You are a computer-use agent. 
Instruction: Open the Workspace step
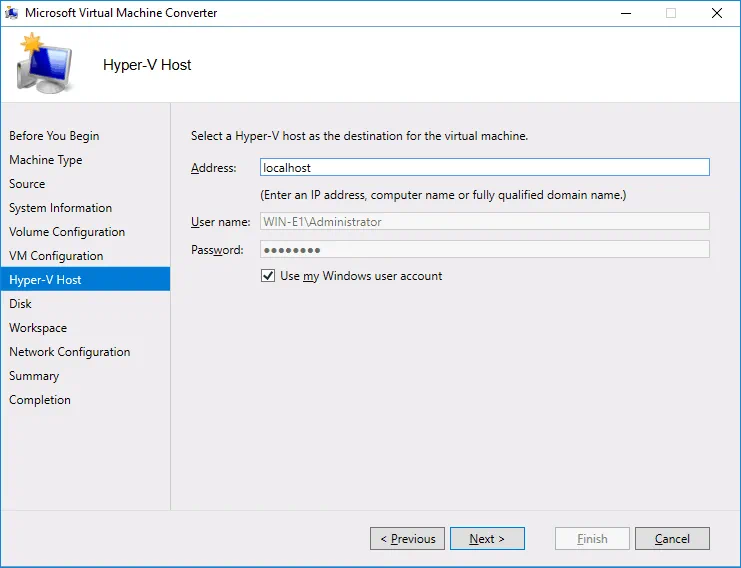(x=38, y=328)
